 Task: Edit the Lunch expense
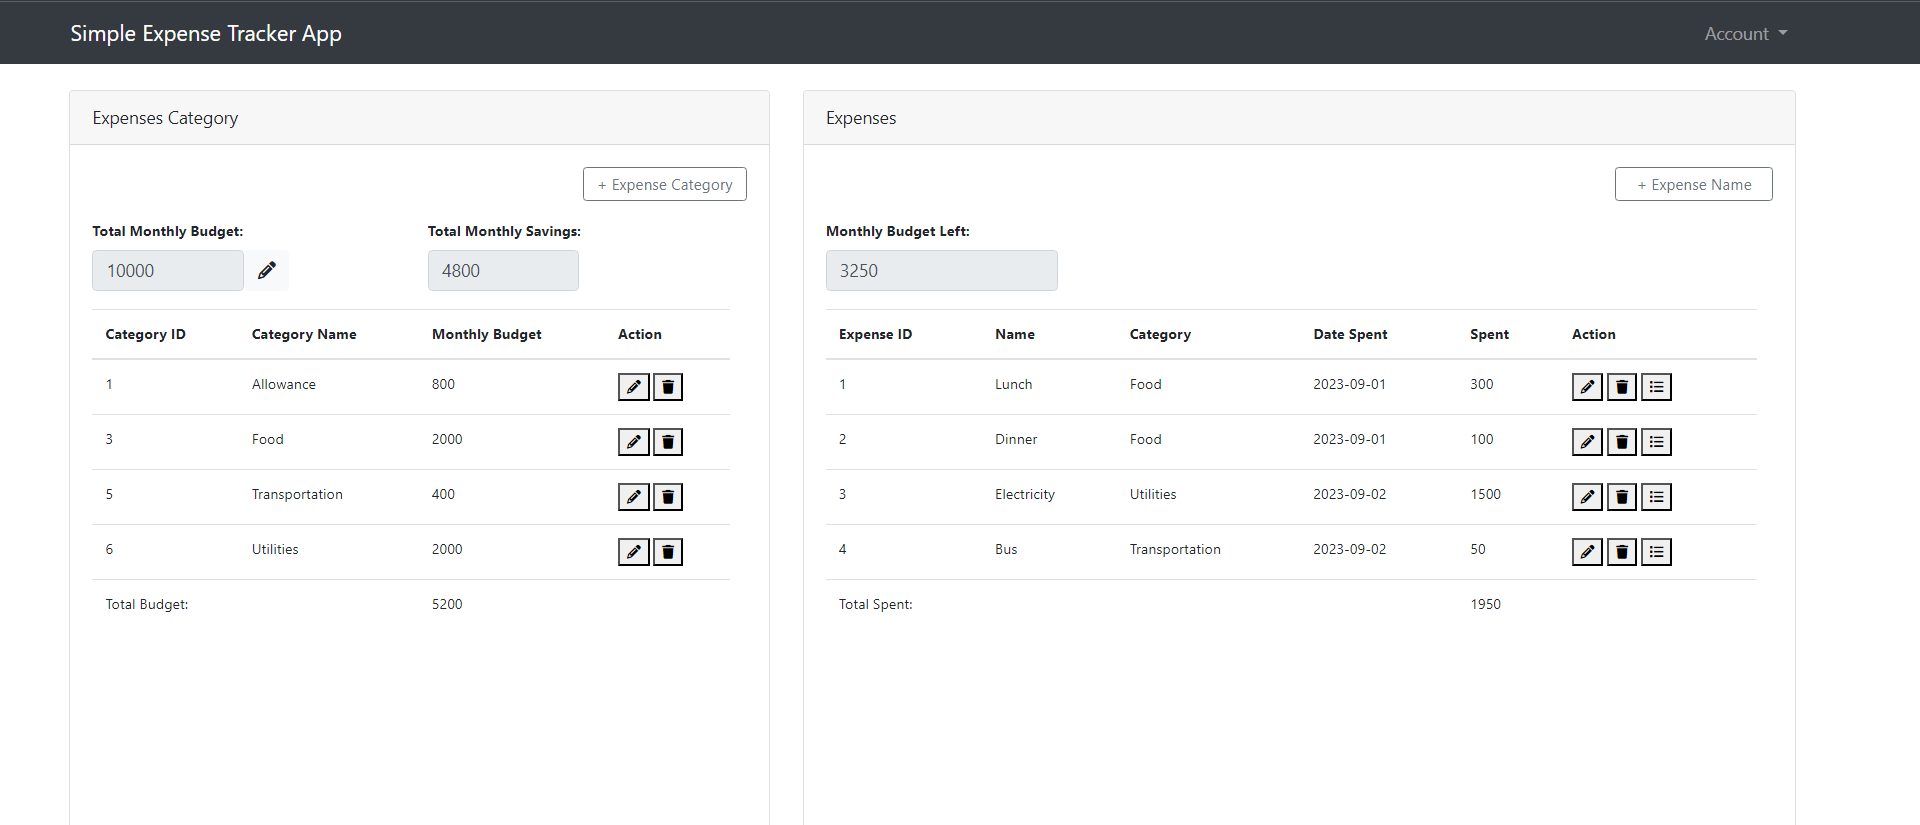1587,387
